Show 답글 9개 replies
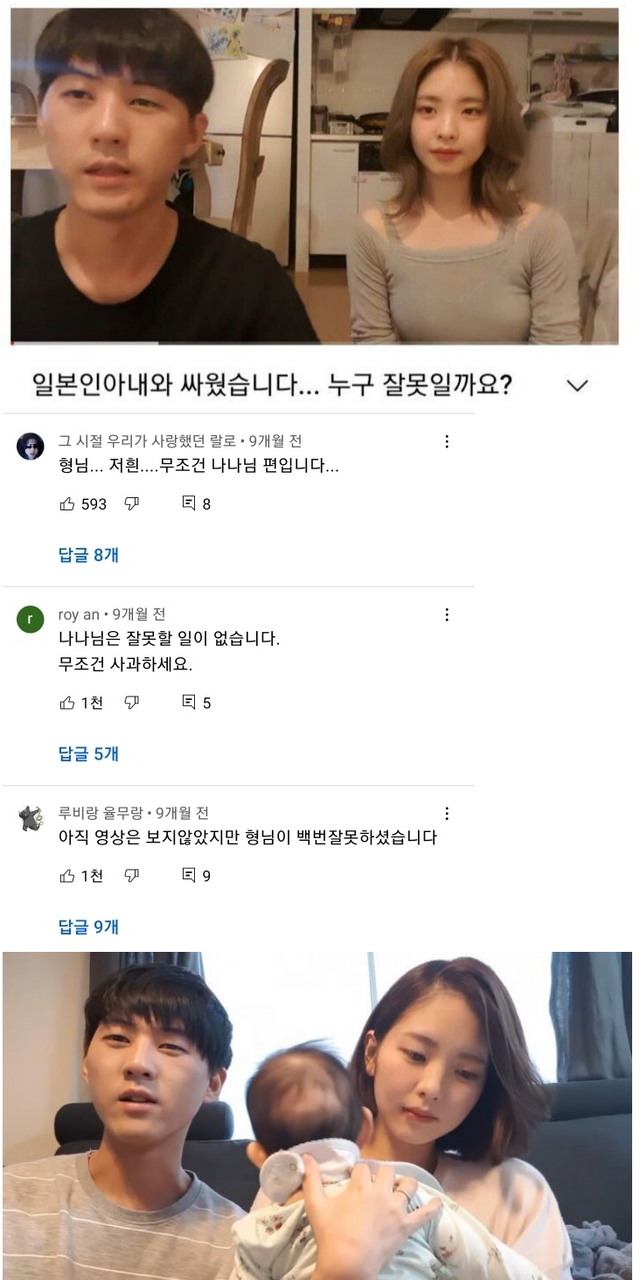 (x=88, y=927)
